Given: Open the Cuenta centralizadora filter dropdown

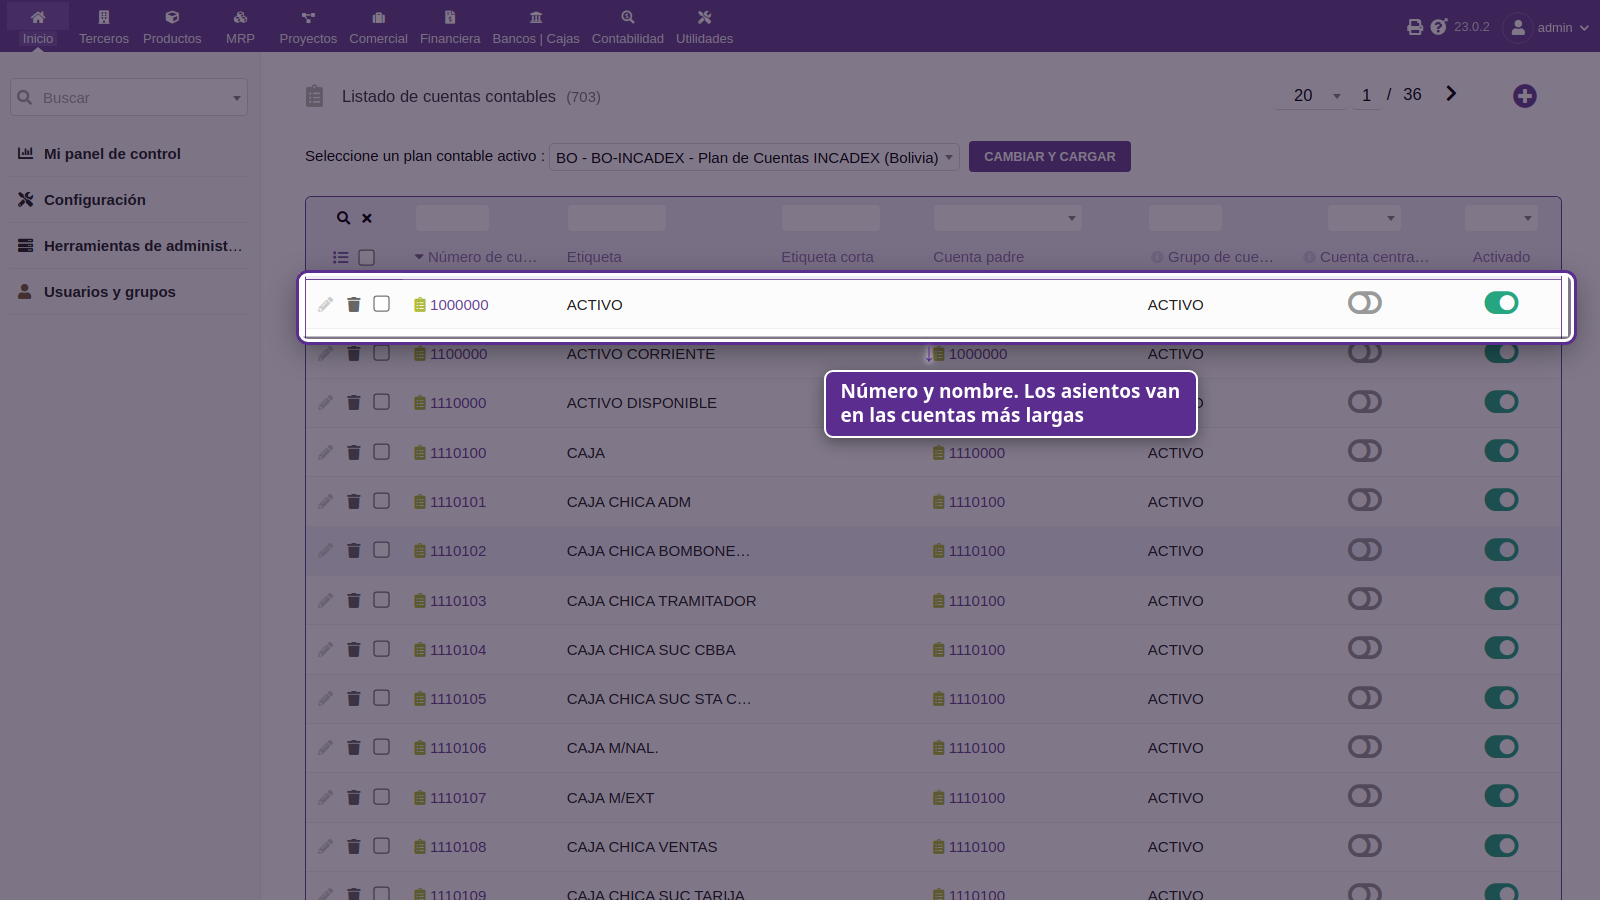Looking at the screenshot, I should (x=1364, y=218).
